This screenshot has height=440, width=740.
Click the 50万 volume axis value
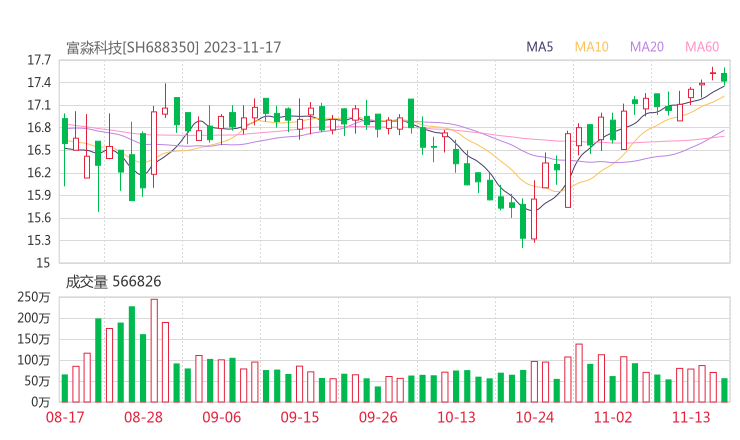(37, 381)
